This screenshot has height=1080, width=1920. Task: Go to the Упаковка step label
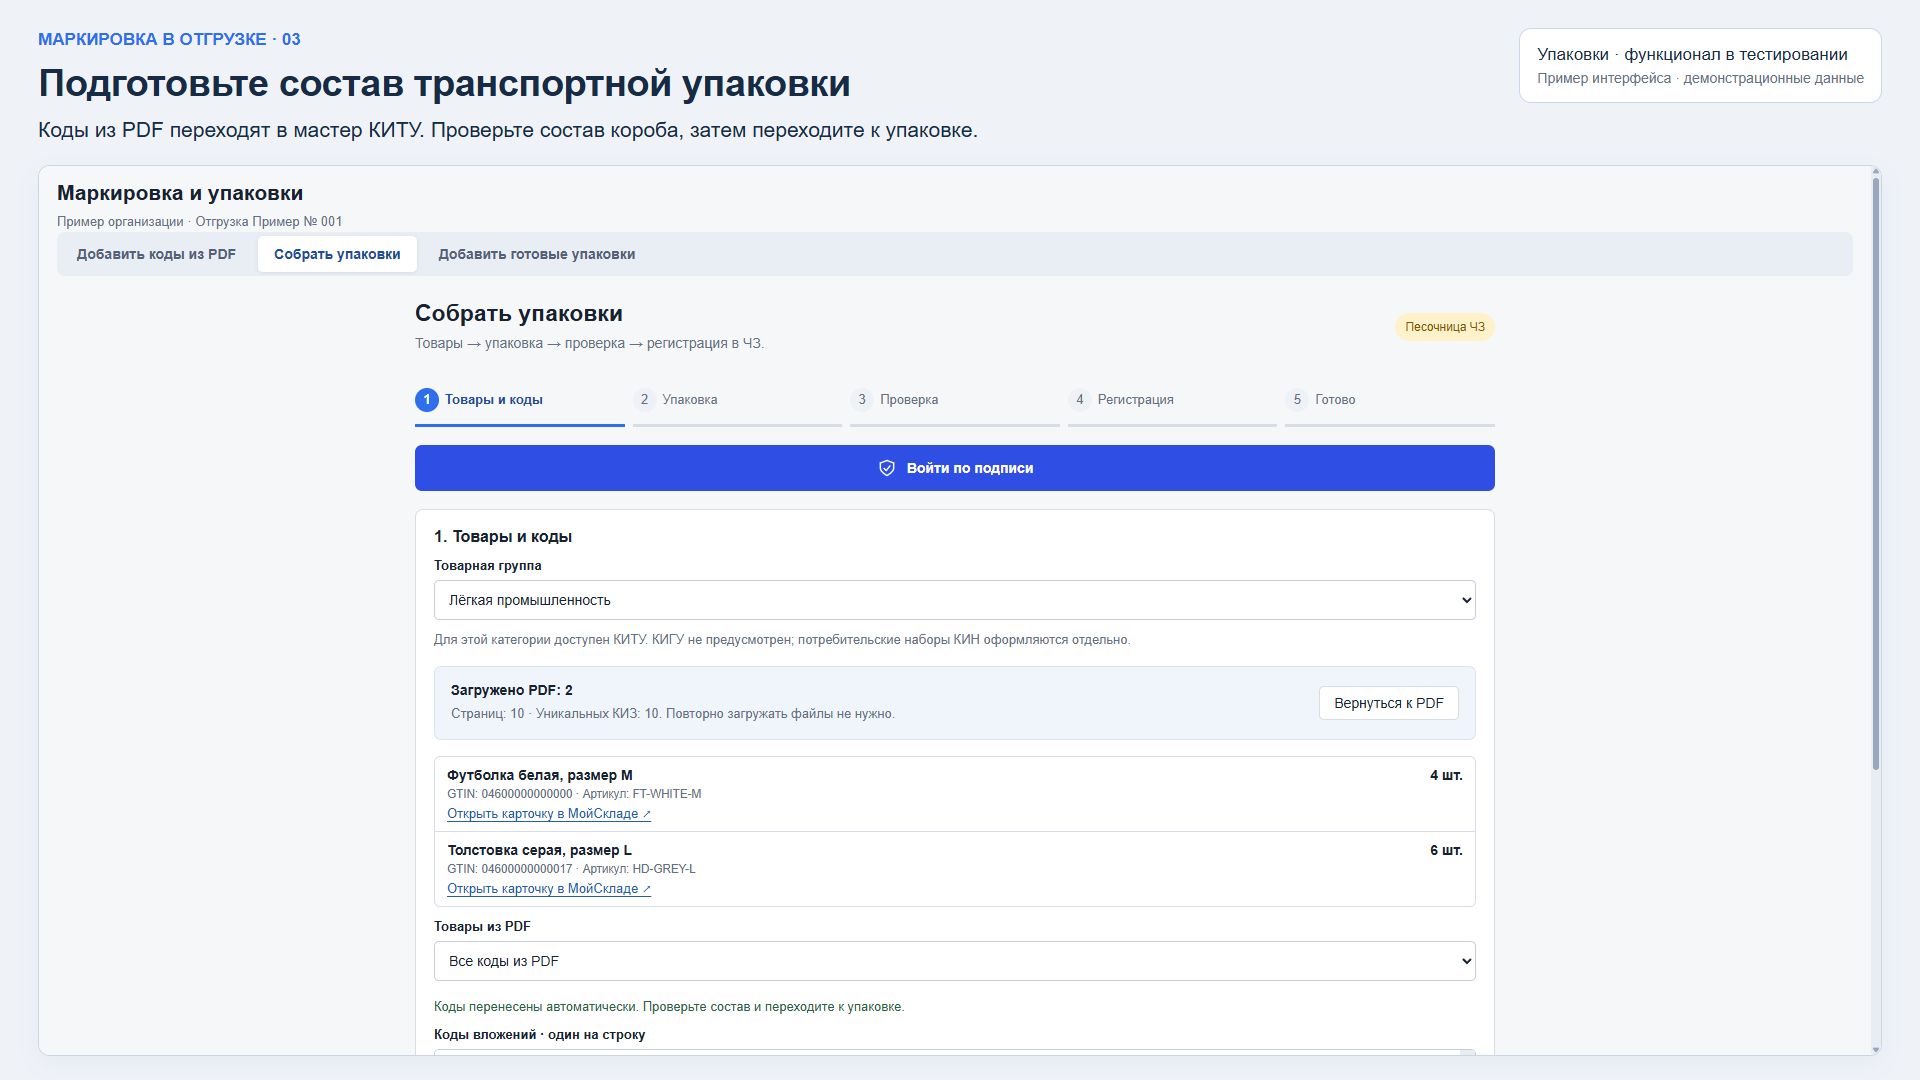pos(689,400)
